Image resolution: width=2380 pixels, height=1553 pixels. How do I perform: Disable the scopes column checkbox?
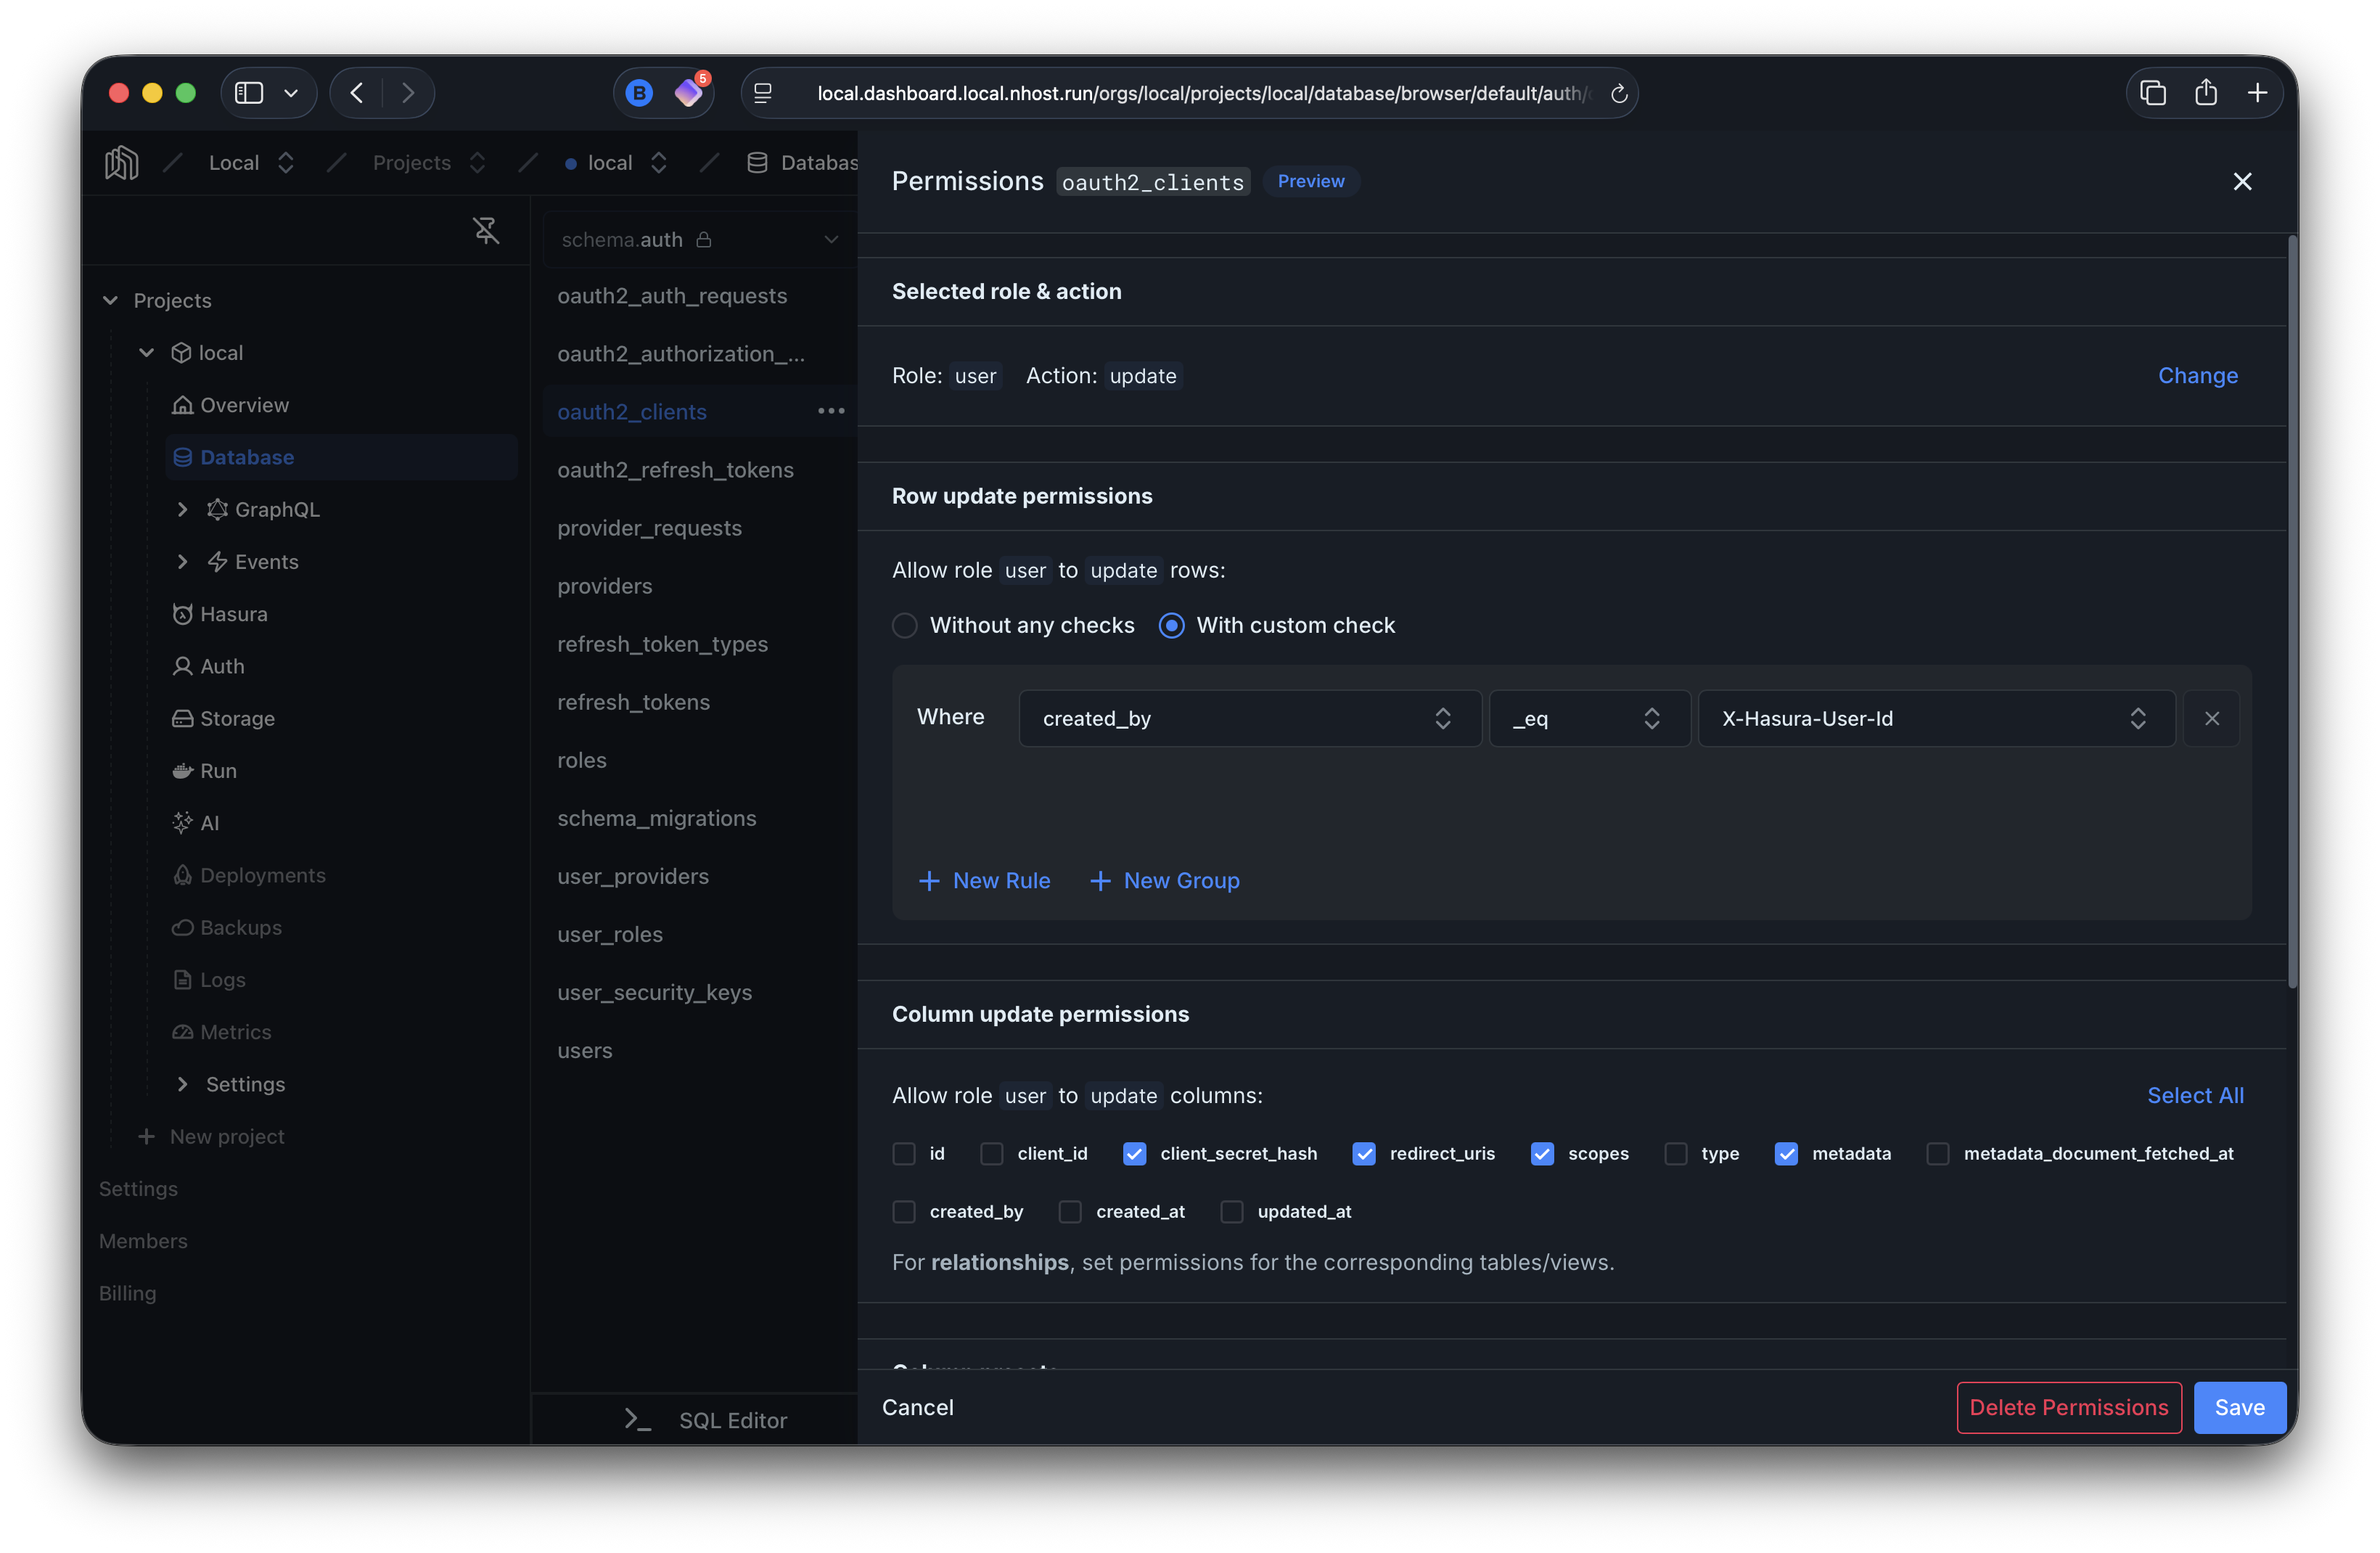(x=1543, y=1153)
